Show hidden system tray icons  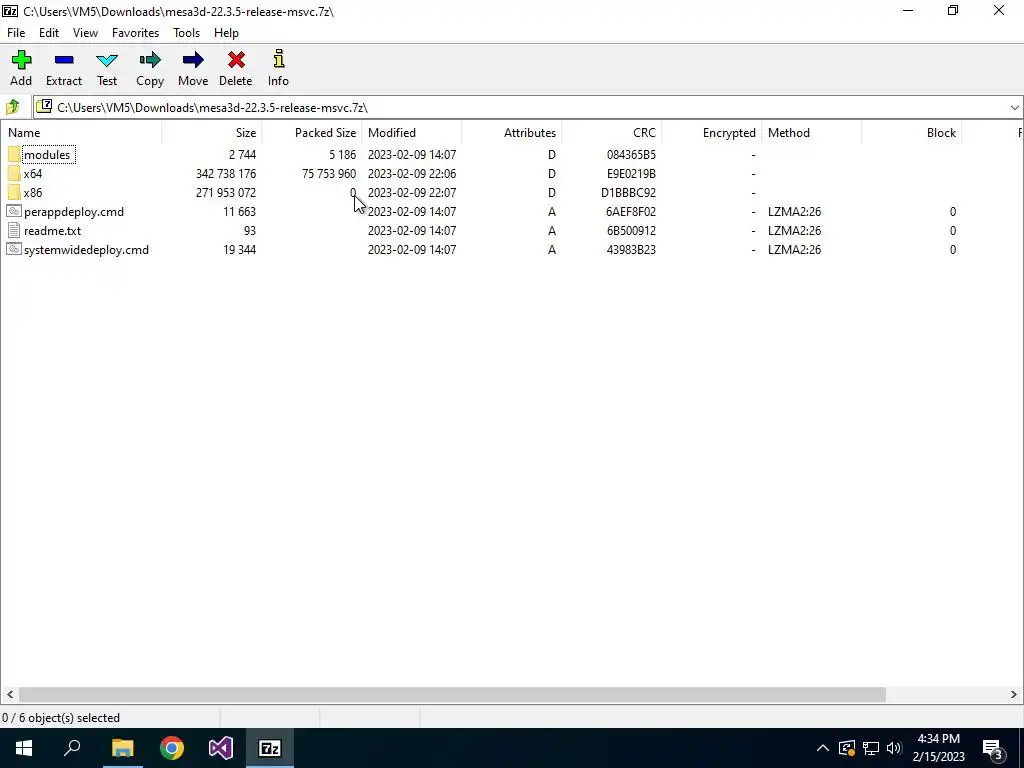[823, 748]
